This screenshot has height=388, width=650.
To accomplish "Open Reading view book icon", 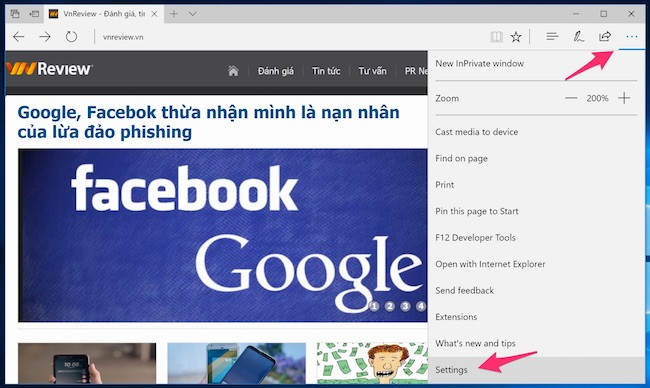I will [x=496, y=37].
